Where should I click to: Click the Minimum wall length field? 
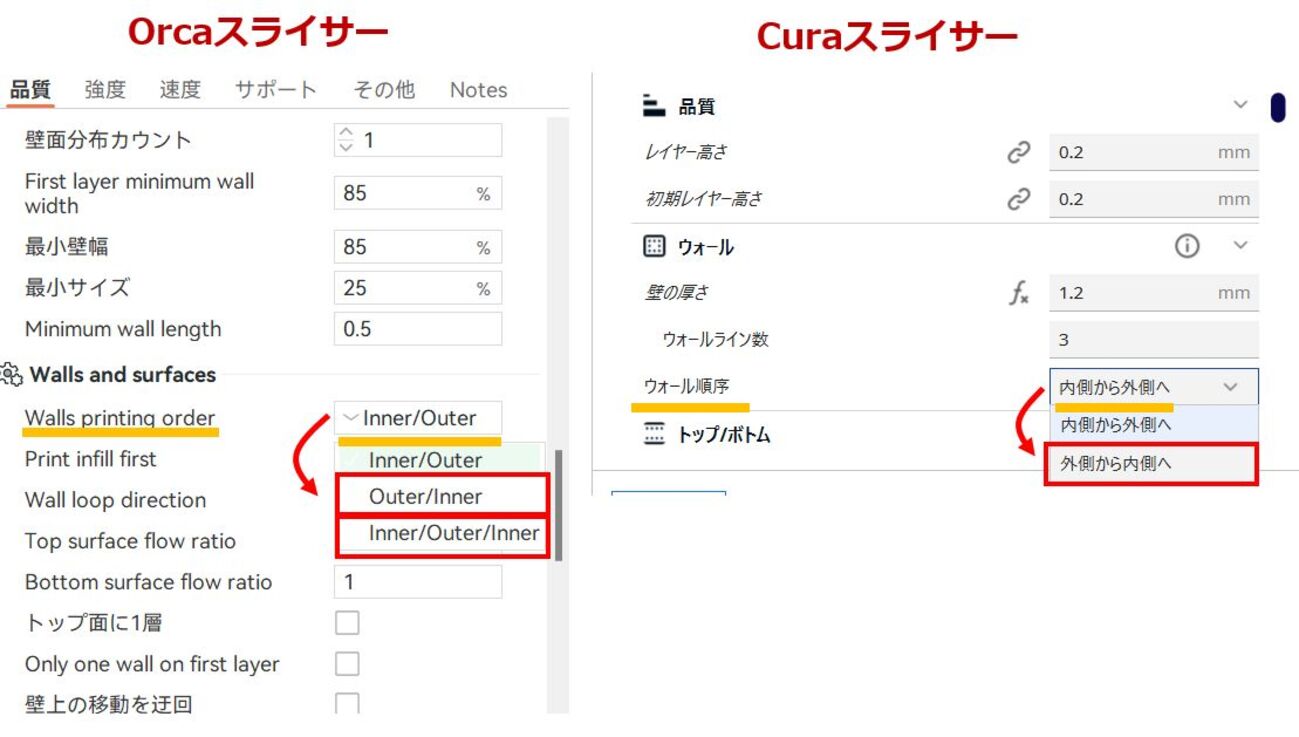[418, 329]
